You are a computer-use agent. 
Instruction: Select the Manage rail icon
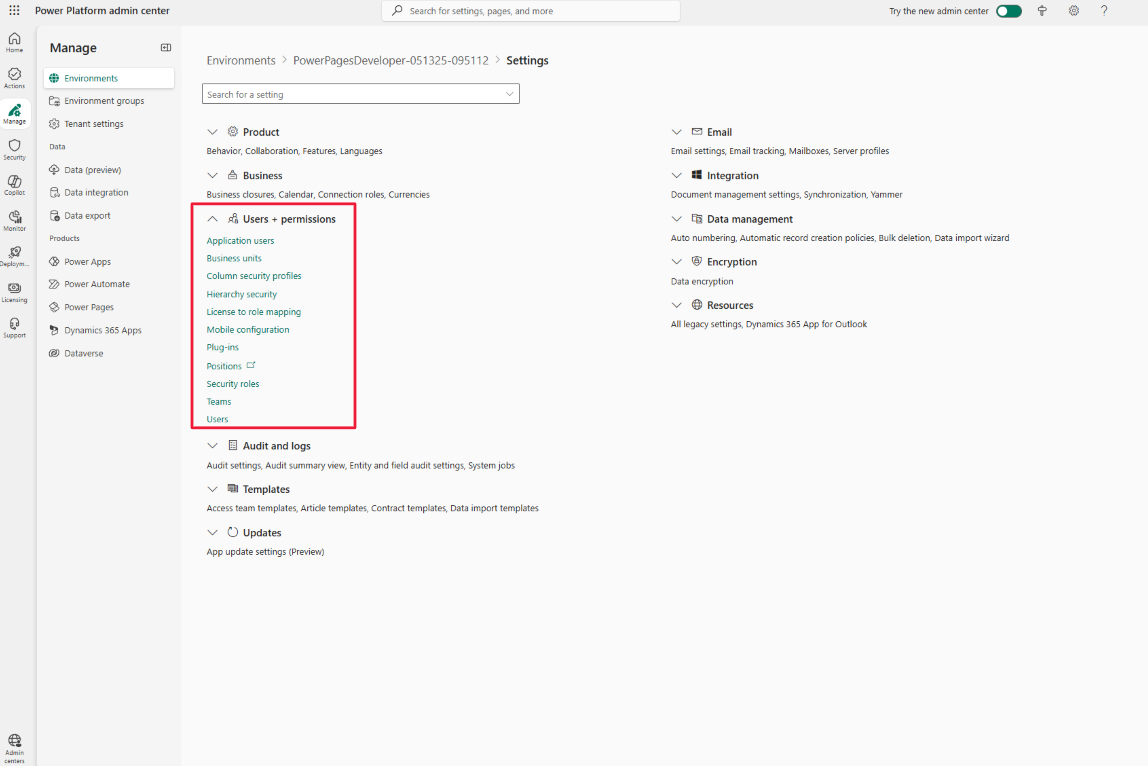(15, 114)
